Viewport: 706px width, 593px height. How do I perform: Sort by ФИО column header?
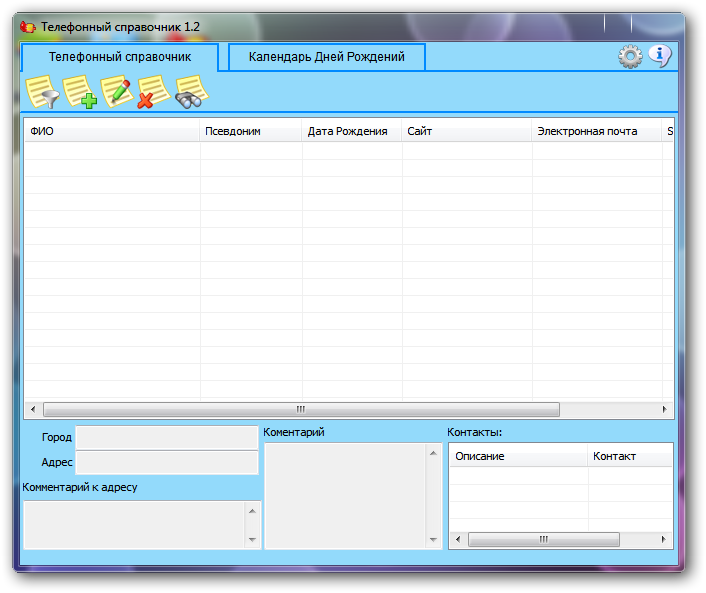coord(112,131)
